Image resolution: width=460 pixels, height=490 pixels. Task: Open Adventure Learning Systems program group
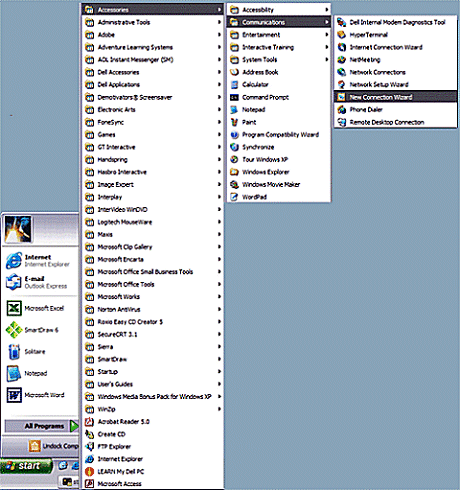coord(153,47)
